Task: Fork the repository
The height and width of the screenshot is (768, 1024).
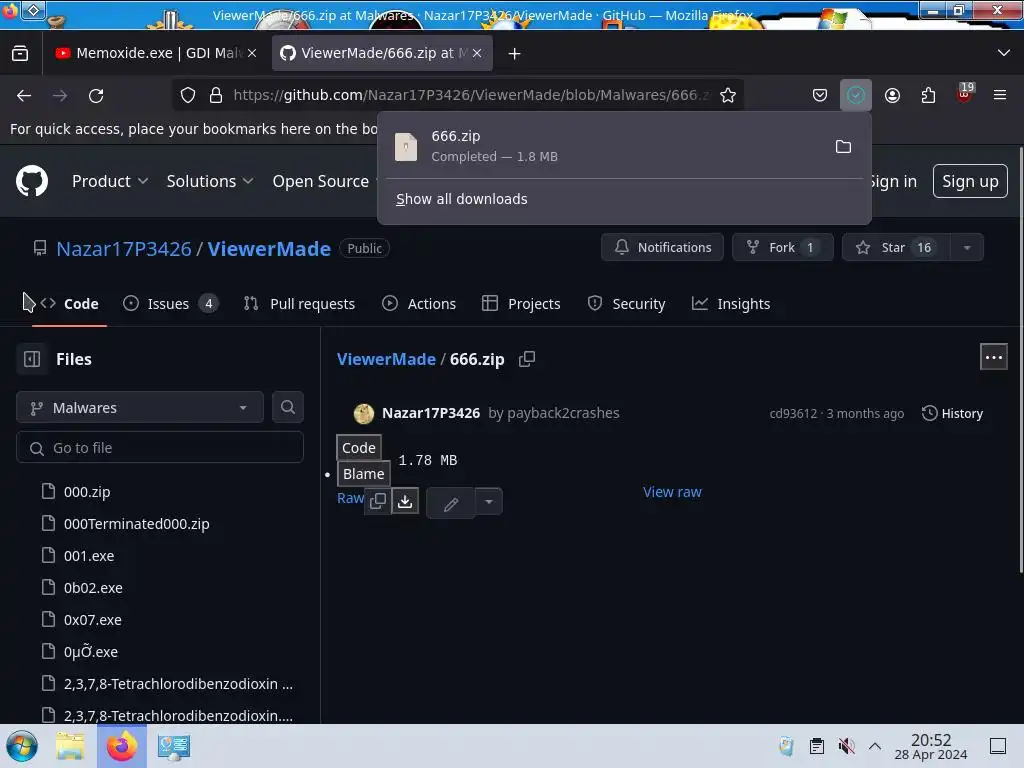Action: [x=782, y=248]
